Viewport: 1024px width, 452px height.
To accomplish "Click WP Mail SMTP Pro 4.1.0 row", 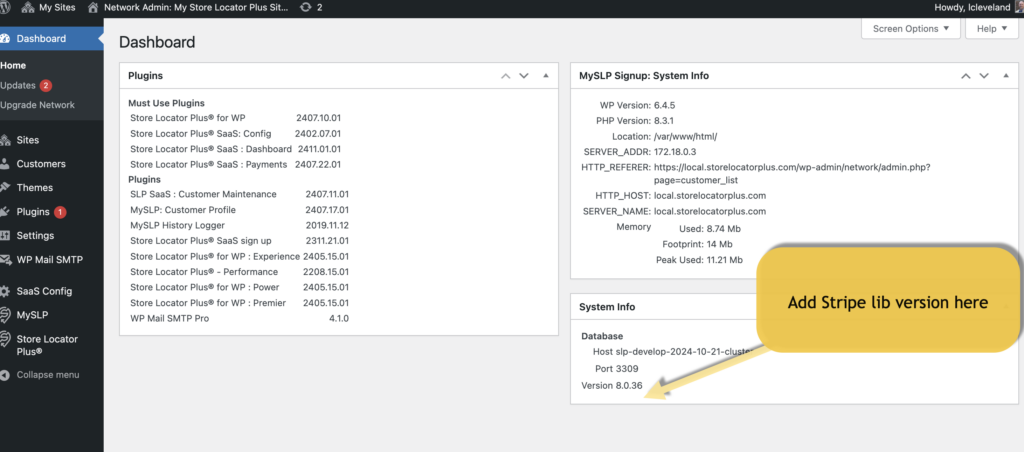I will 240,319.
